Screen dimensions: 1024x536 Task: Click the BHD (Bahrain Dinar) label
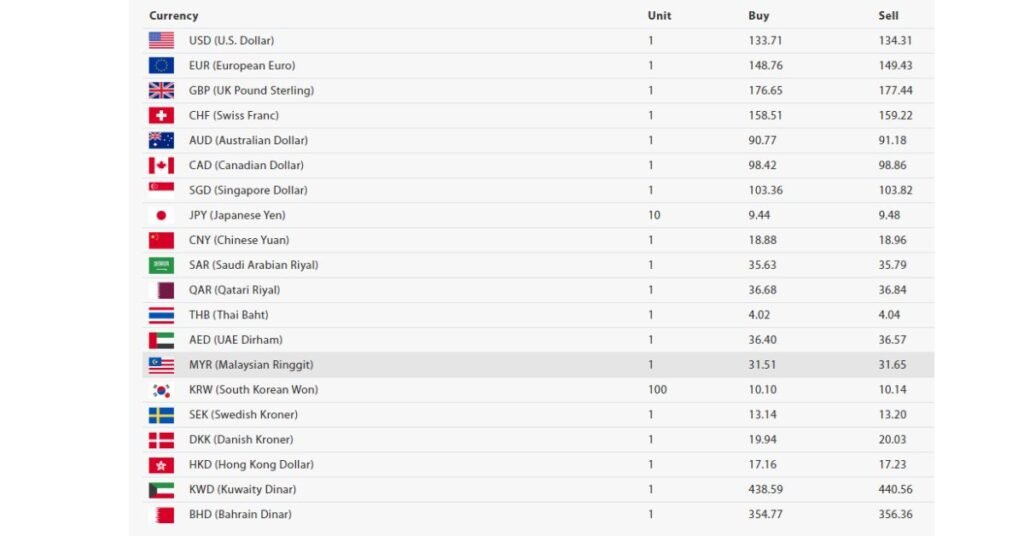pyautogui.click(x=240, y=514)
